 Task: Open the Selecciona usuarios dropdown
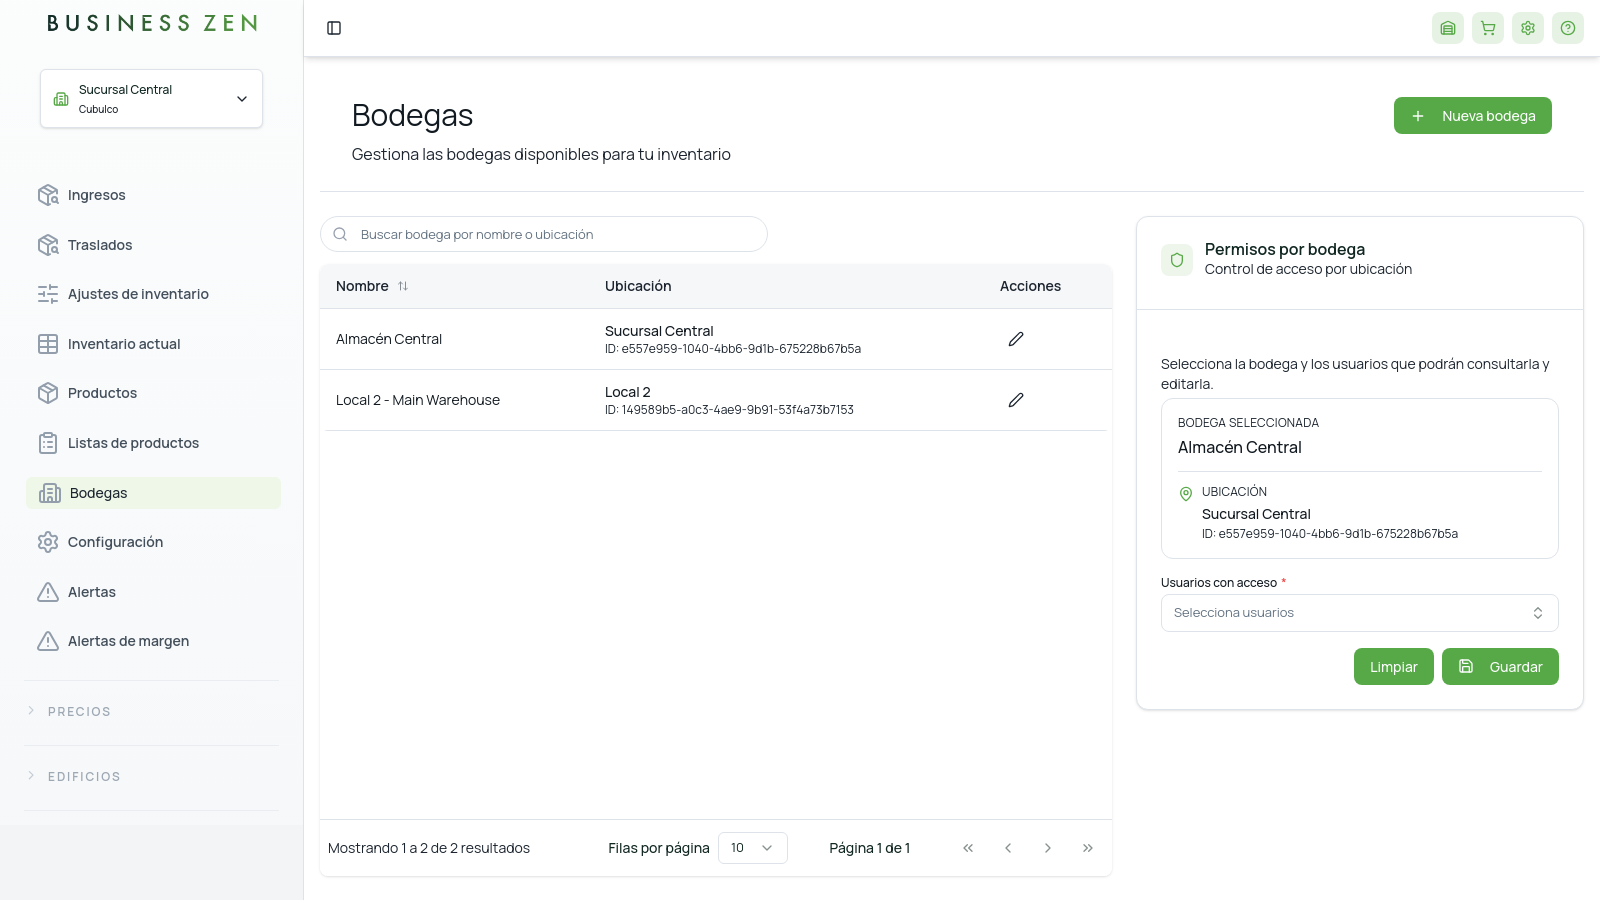pyautogui.click(x=1360, y=613)
